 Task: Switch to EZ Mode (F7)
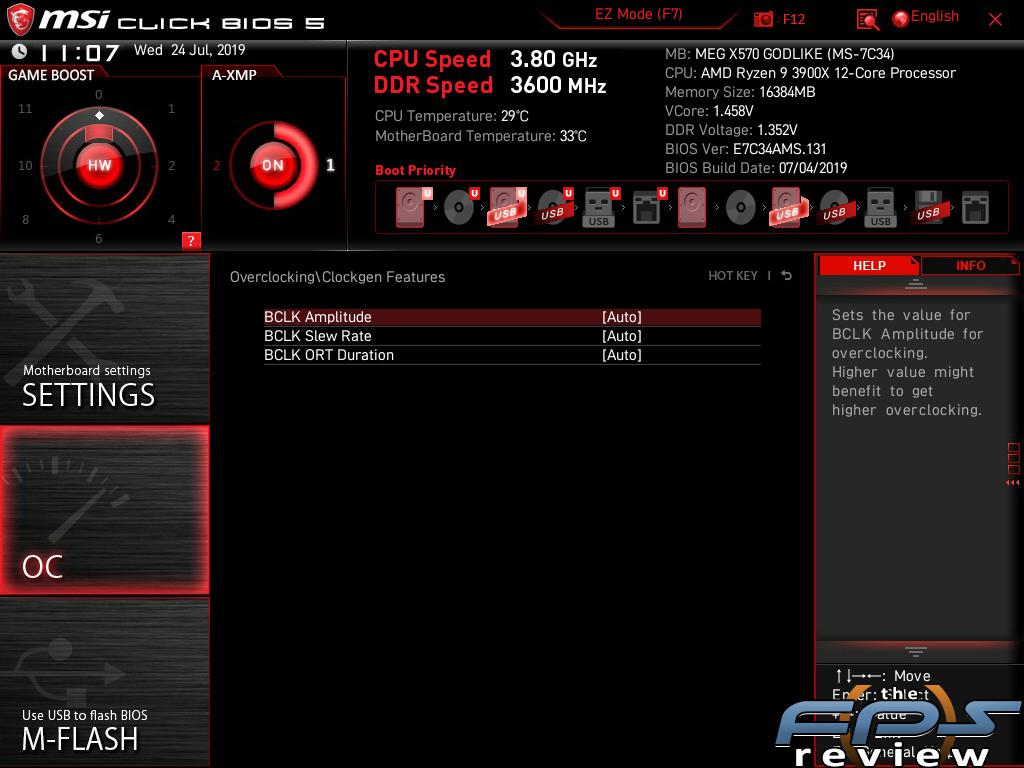coord(638,14)
